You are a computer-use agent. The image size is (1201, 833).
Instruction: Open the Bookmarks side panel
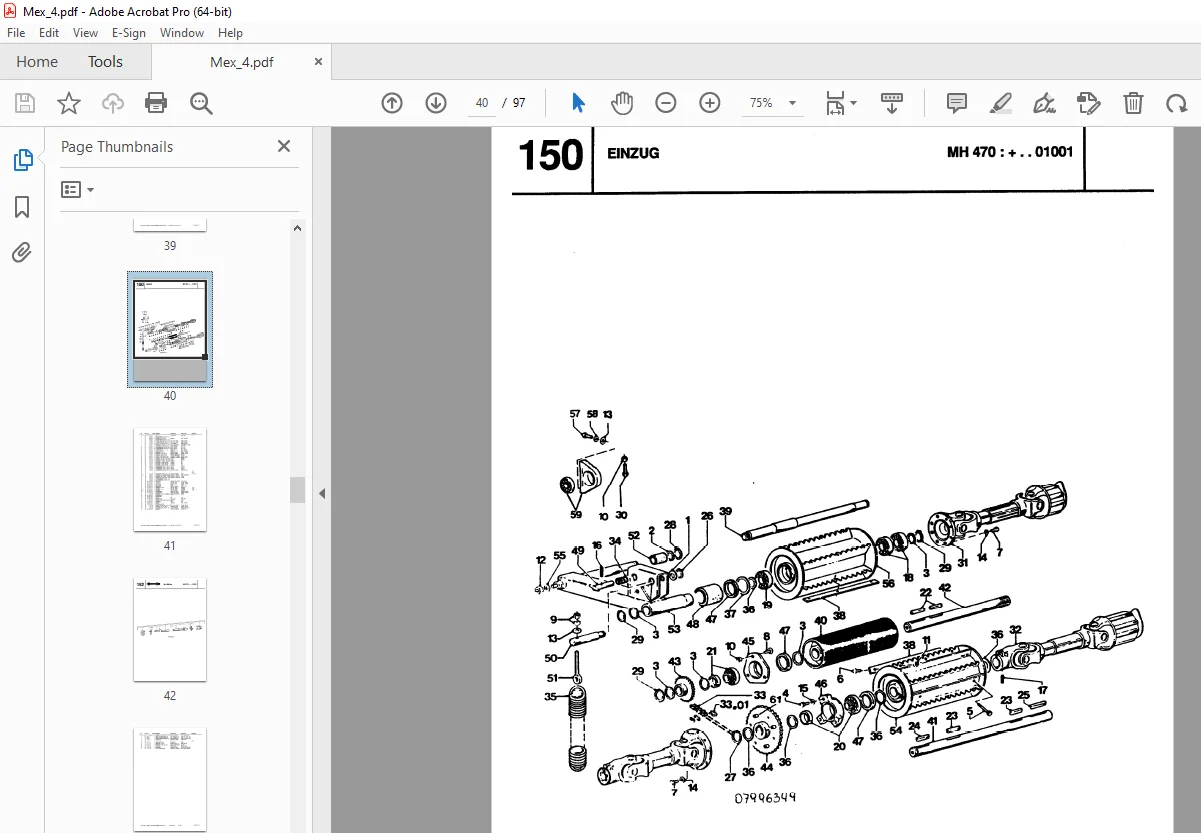pos(22,207)
